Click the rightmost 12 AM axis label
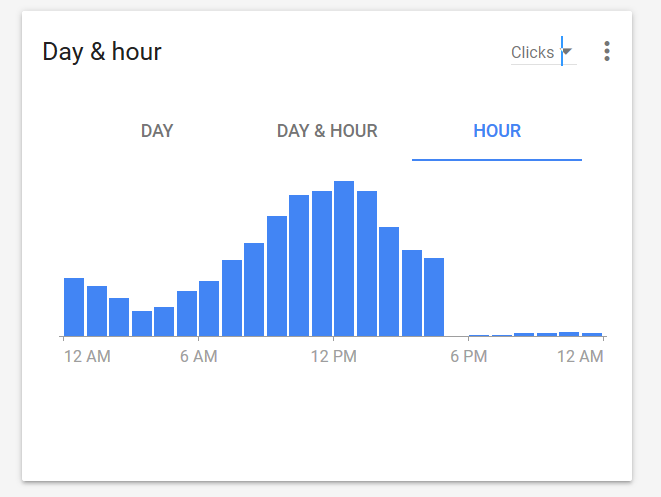This screenshot has width=661, height=497. [580, 357]
